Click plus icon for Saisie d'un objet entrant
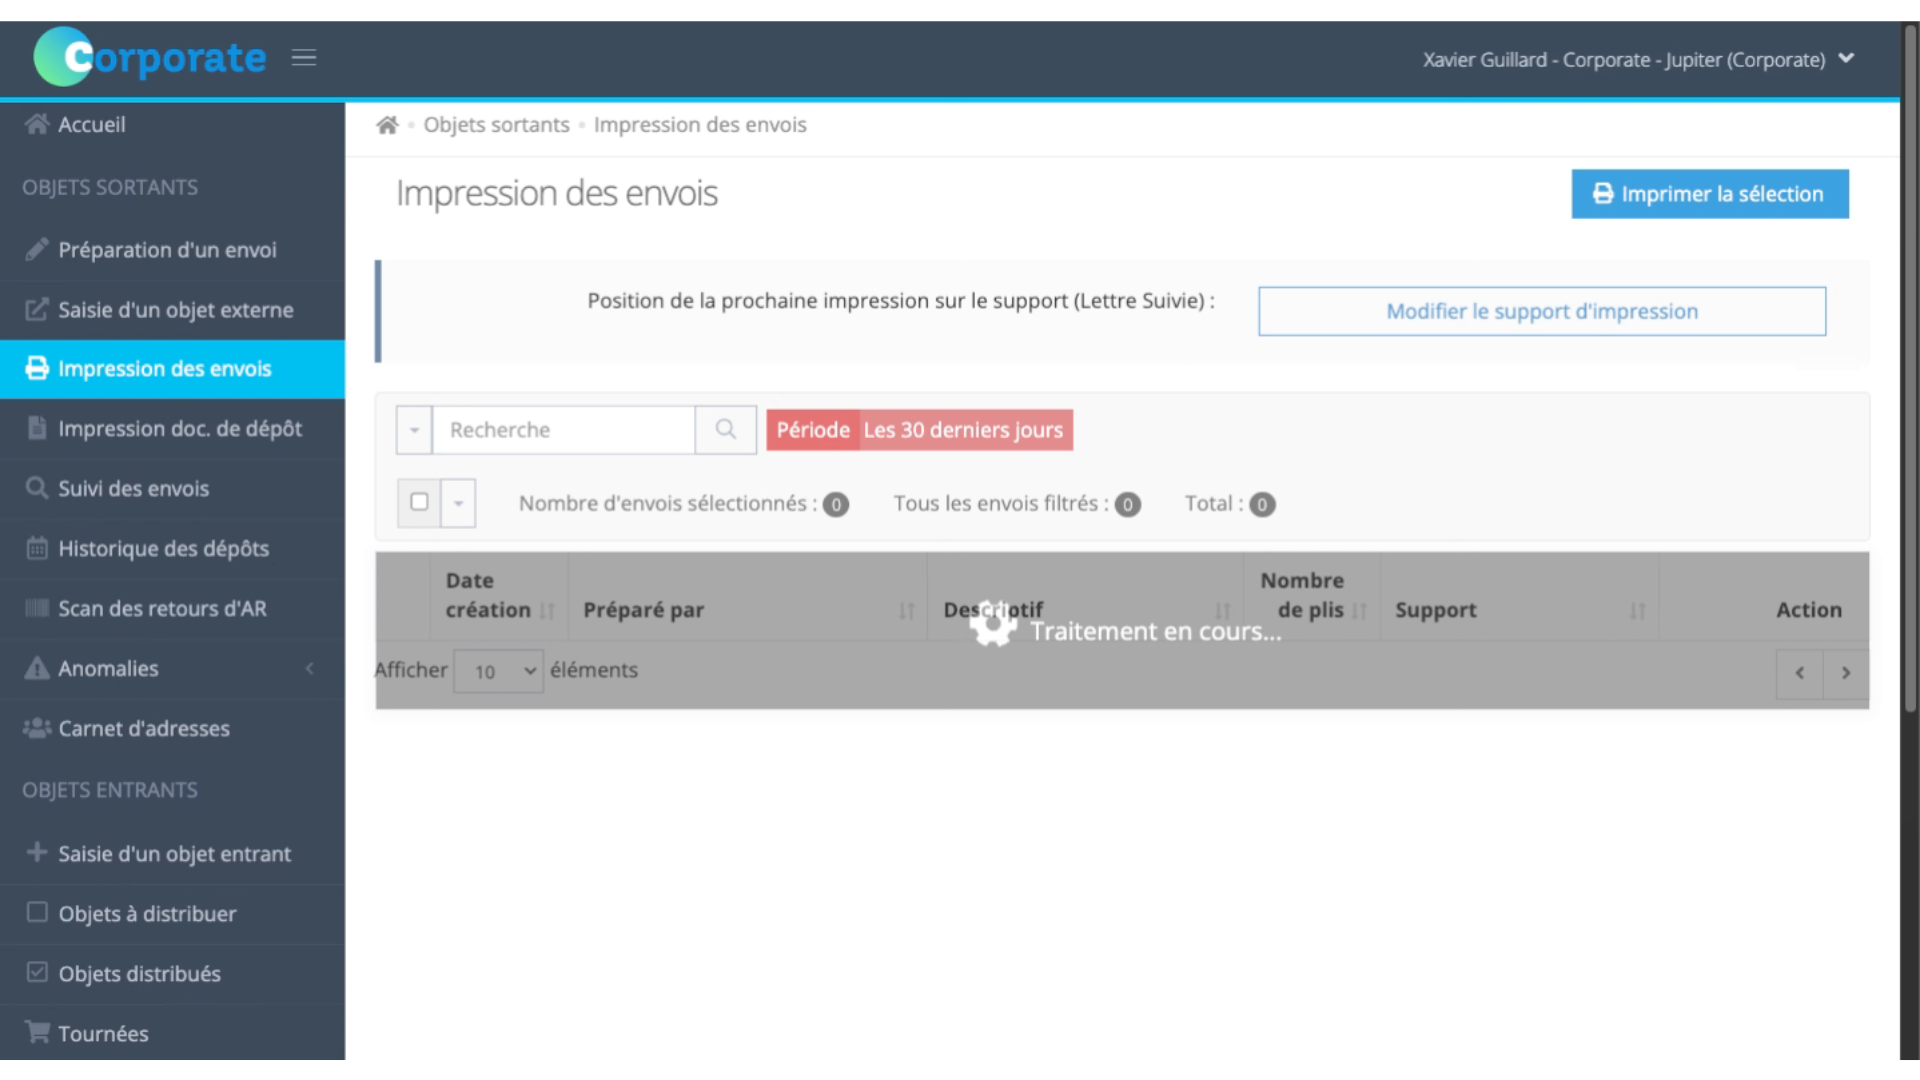Screen dimensions: 1920x1080 click(x=37, y=852)
